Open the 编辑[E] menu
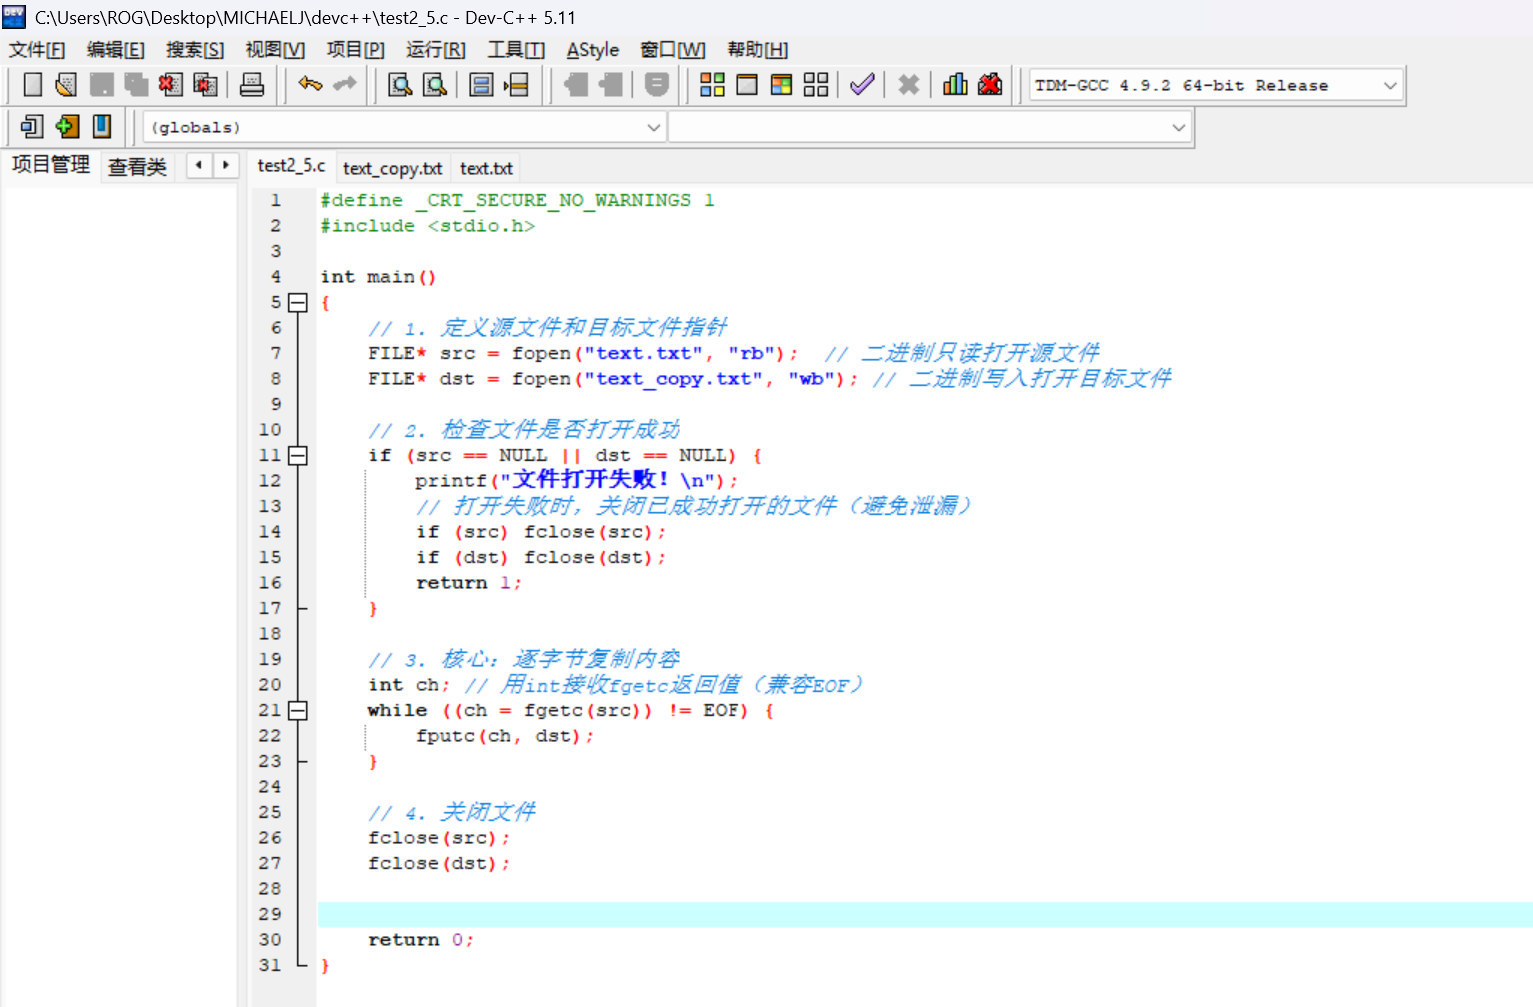The height and width of the screenshot is (1007, 1533). point(115,50)
